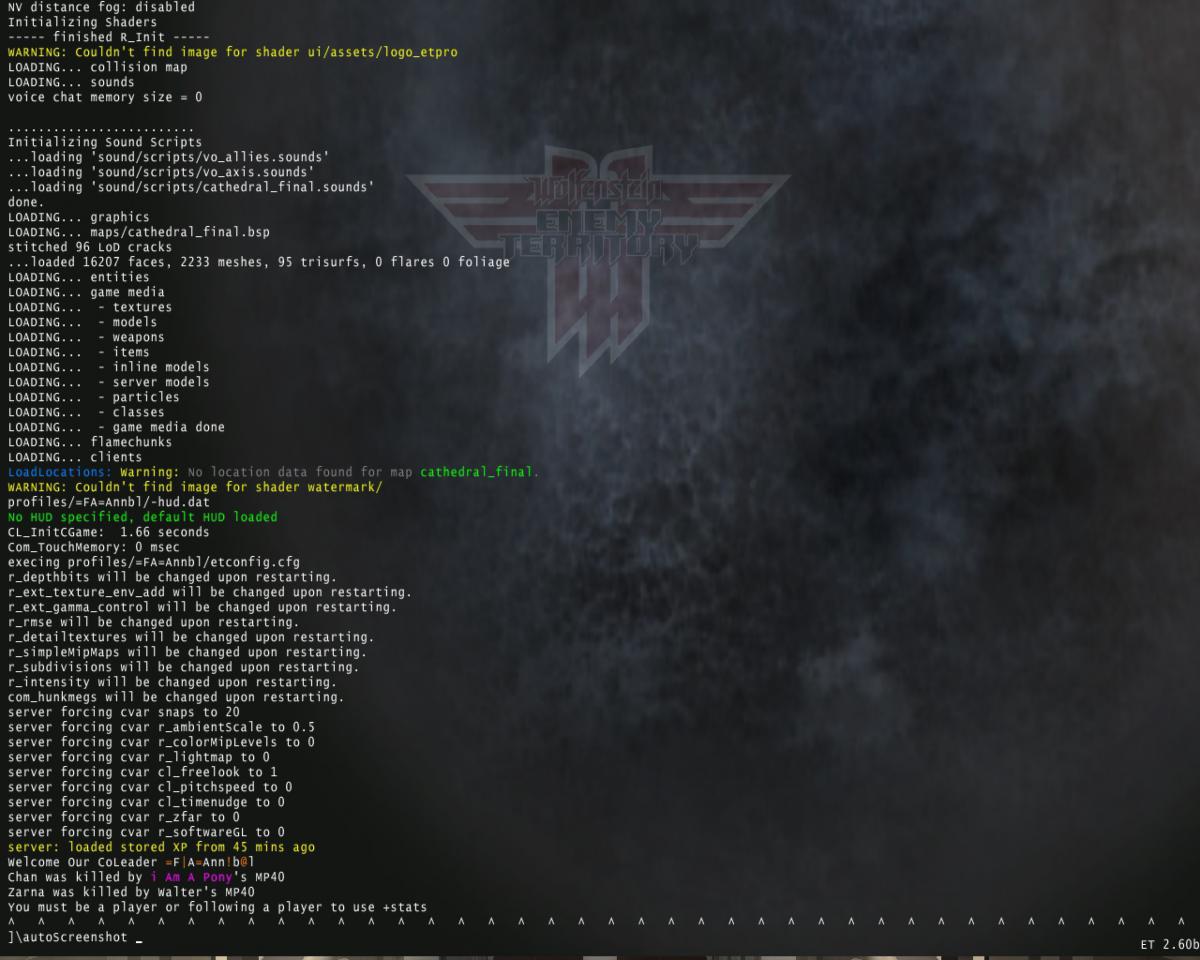The width and height of the screenshot is (1200, 960).
Task: Click the LoadLocations warning line
Action: click(x=273, y=472)
